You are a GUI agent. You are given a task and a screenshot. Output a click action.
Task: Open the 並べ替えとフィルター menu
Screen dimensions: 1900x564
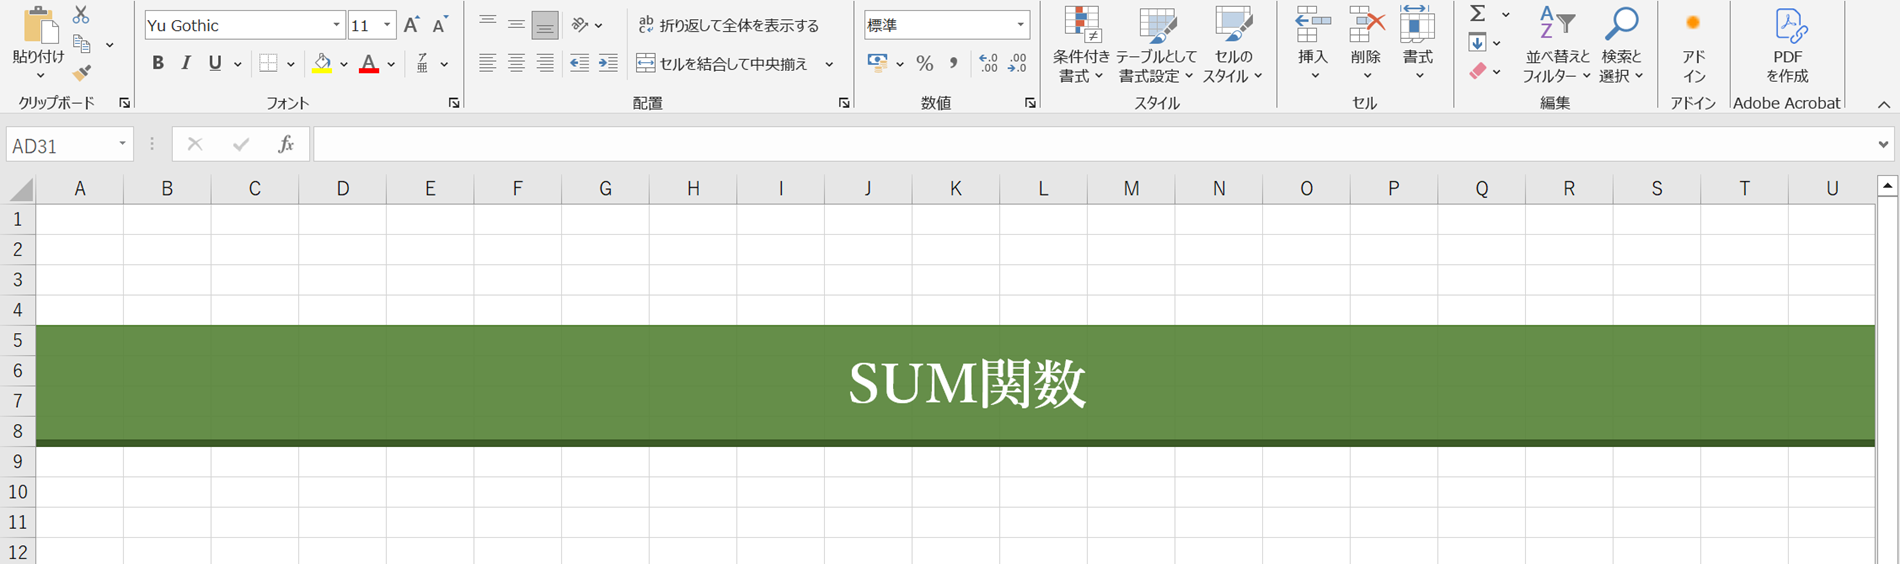[1556, 45]
